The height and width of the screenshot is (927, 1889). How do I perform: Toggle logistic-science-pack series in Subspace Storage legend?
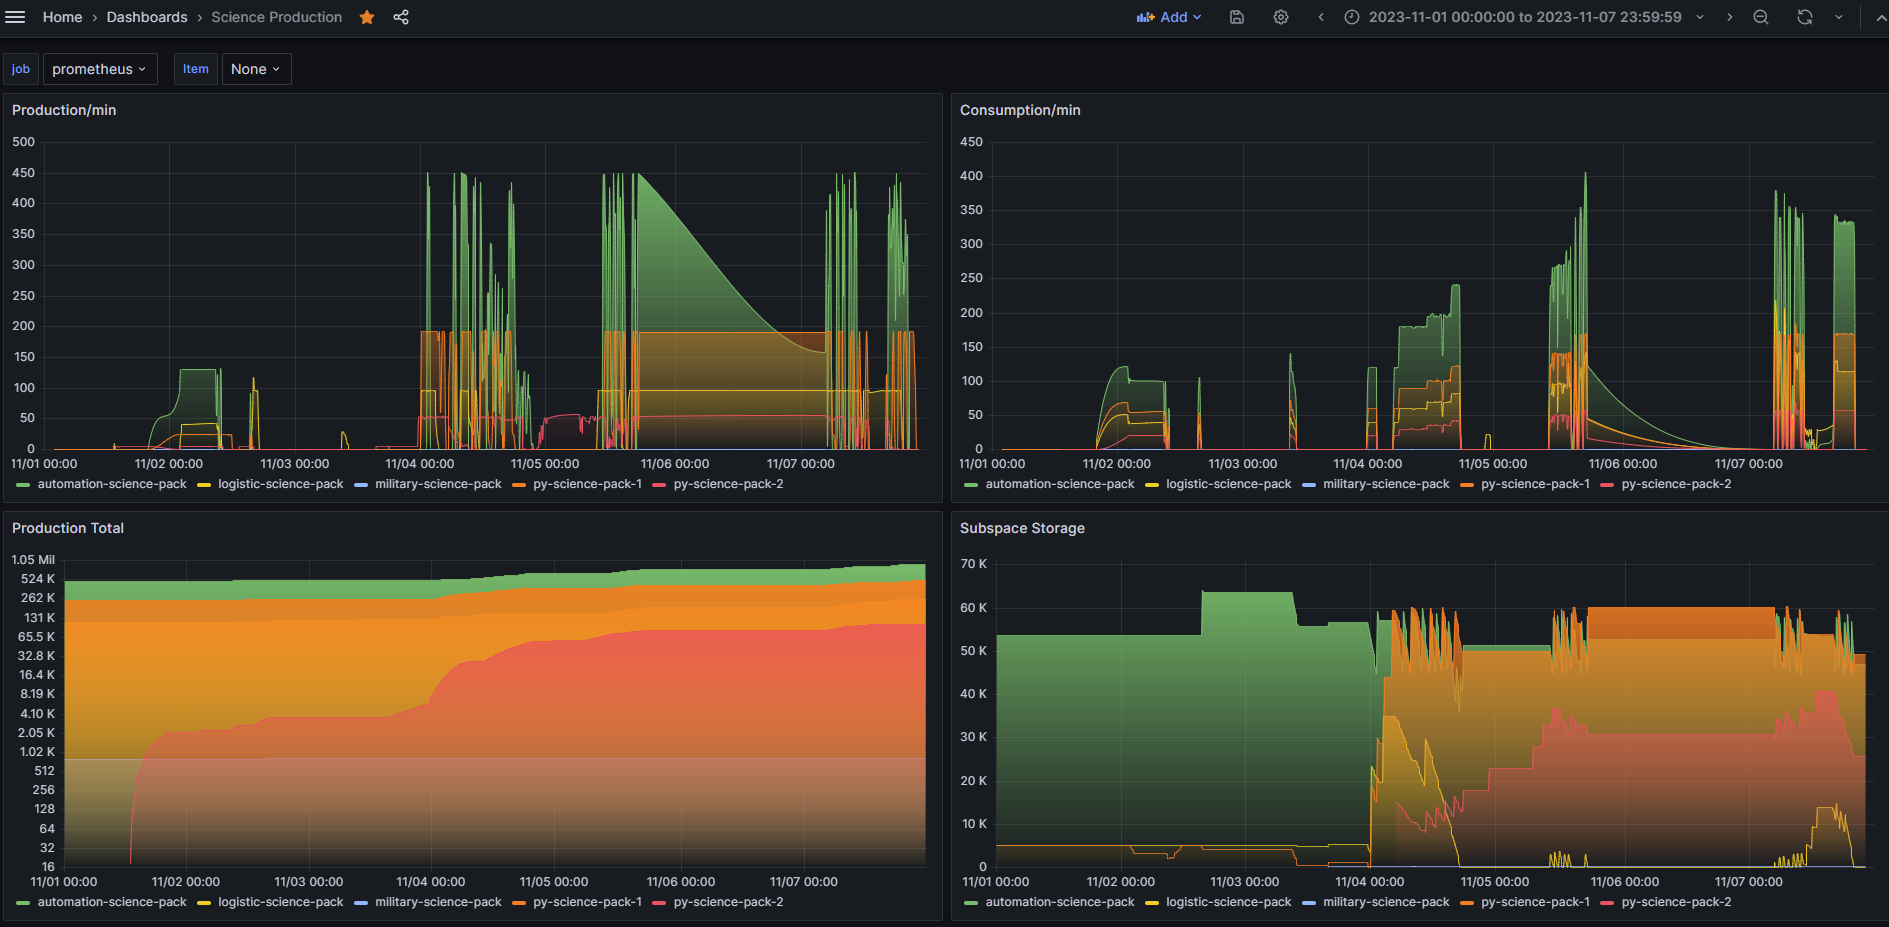pos(1228,902)
